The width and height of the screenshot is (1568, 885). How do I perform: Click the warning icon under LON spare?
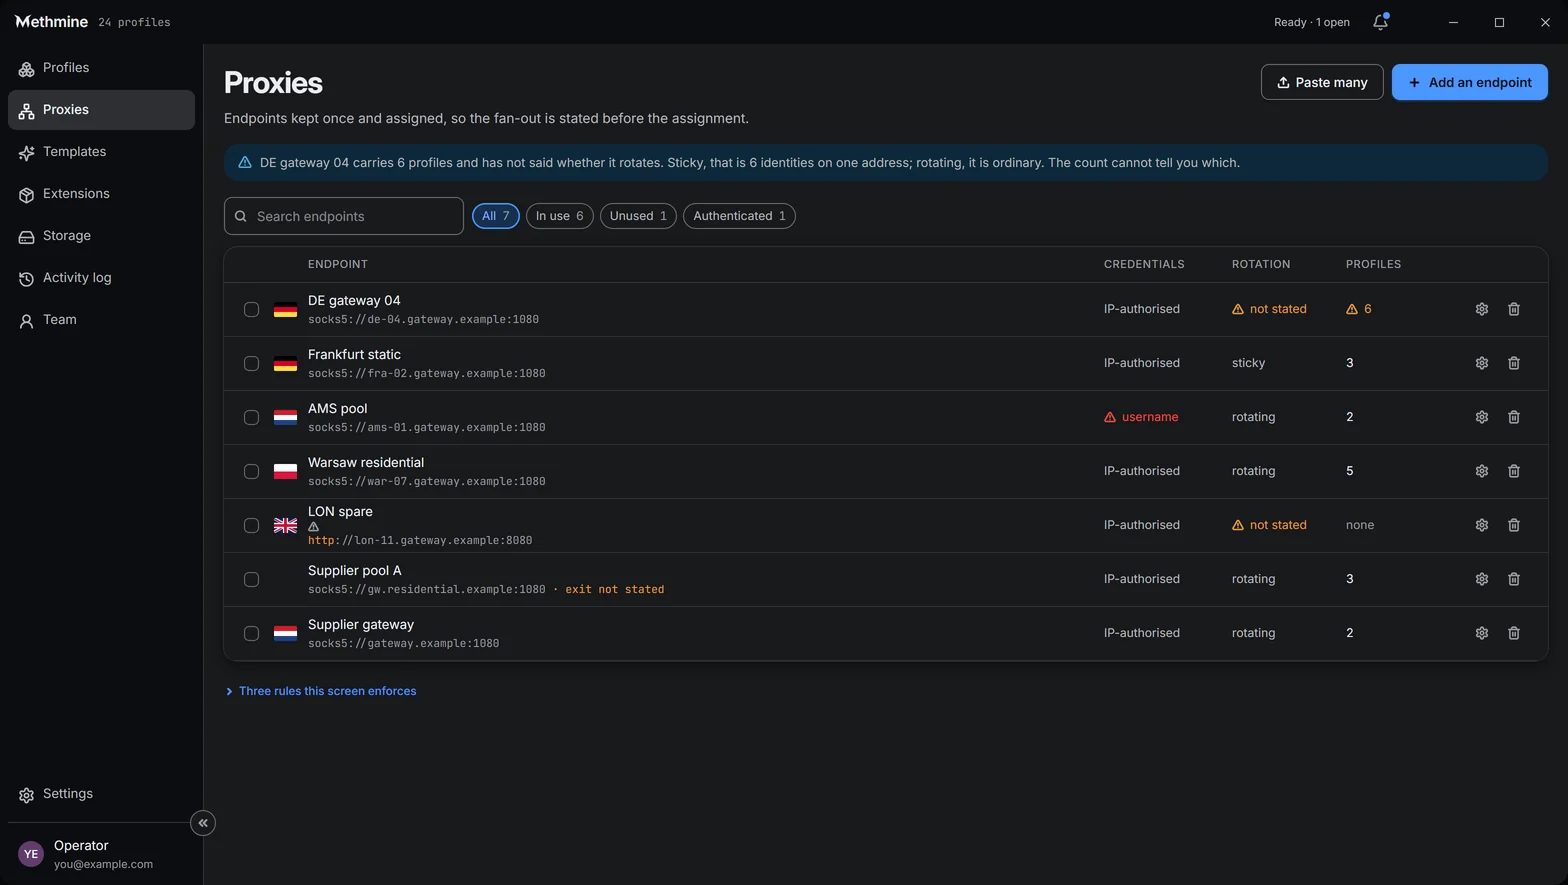click(x=313, y=527)
